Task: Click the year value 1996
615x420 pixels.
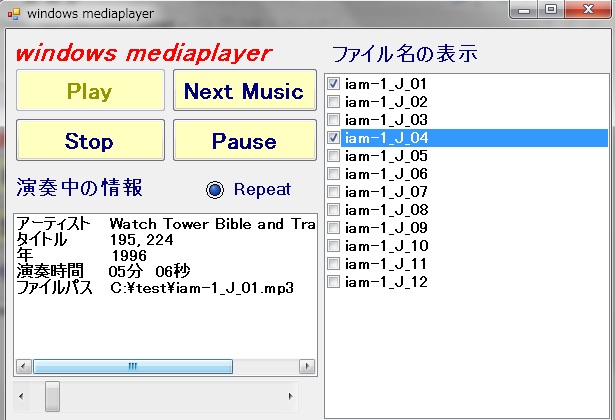Action: pyautogui.click(x=129, y=256)
